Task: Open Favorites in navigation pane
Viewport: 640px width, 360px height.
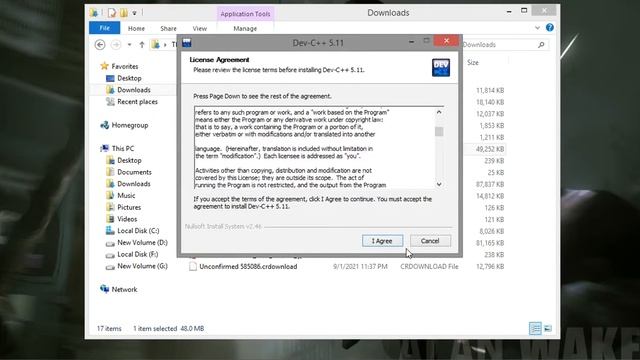Action: [125, 66]
